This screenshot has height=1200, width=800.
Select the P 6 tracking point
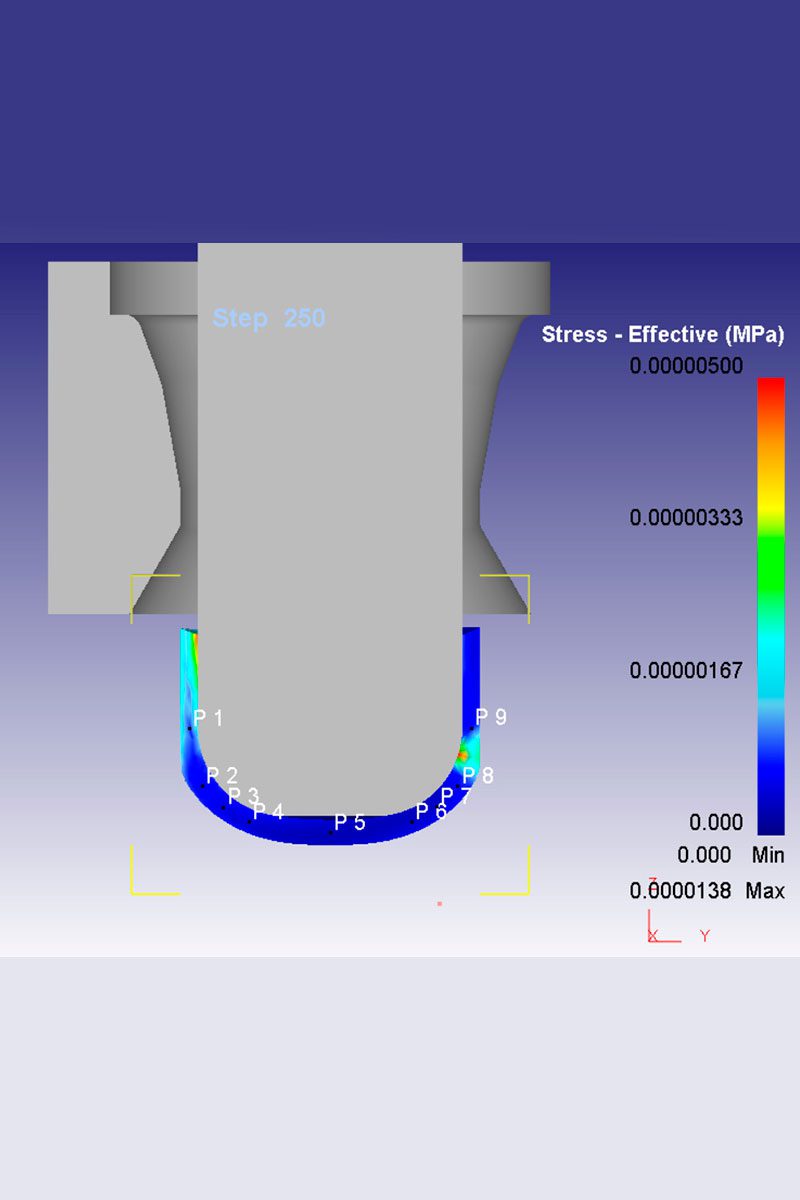point(431,811)
